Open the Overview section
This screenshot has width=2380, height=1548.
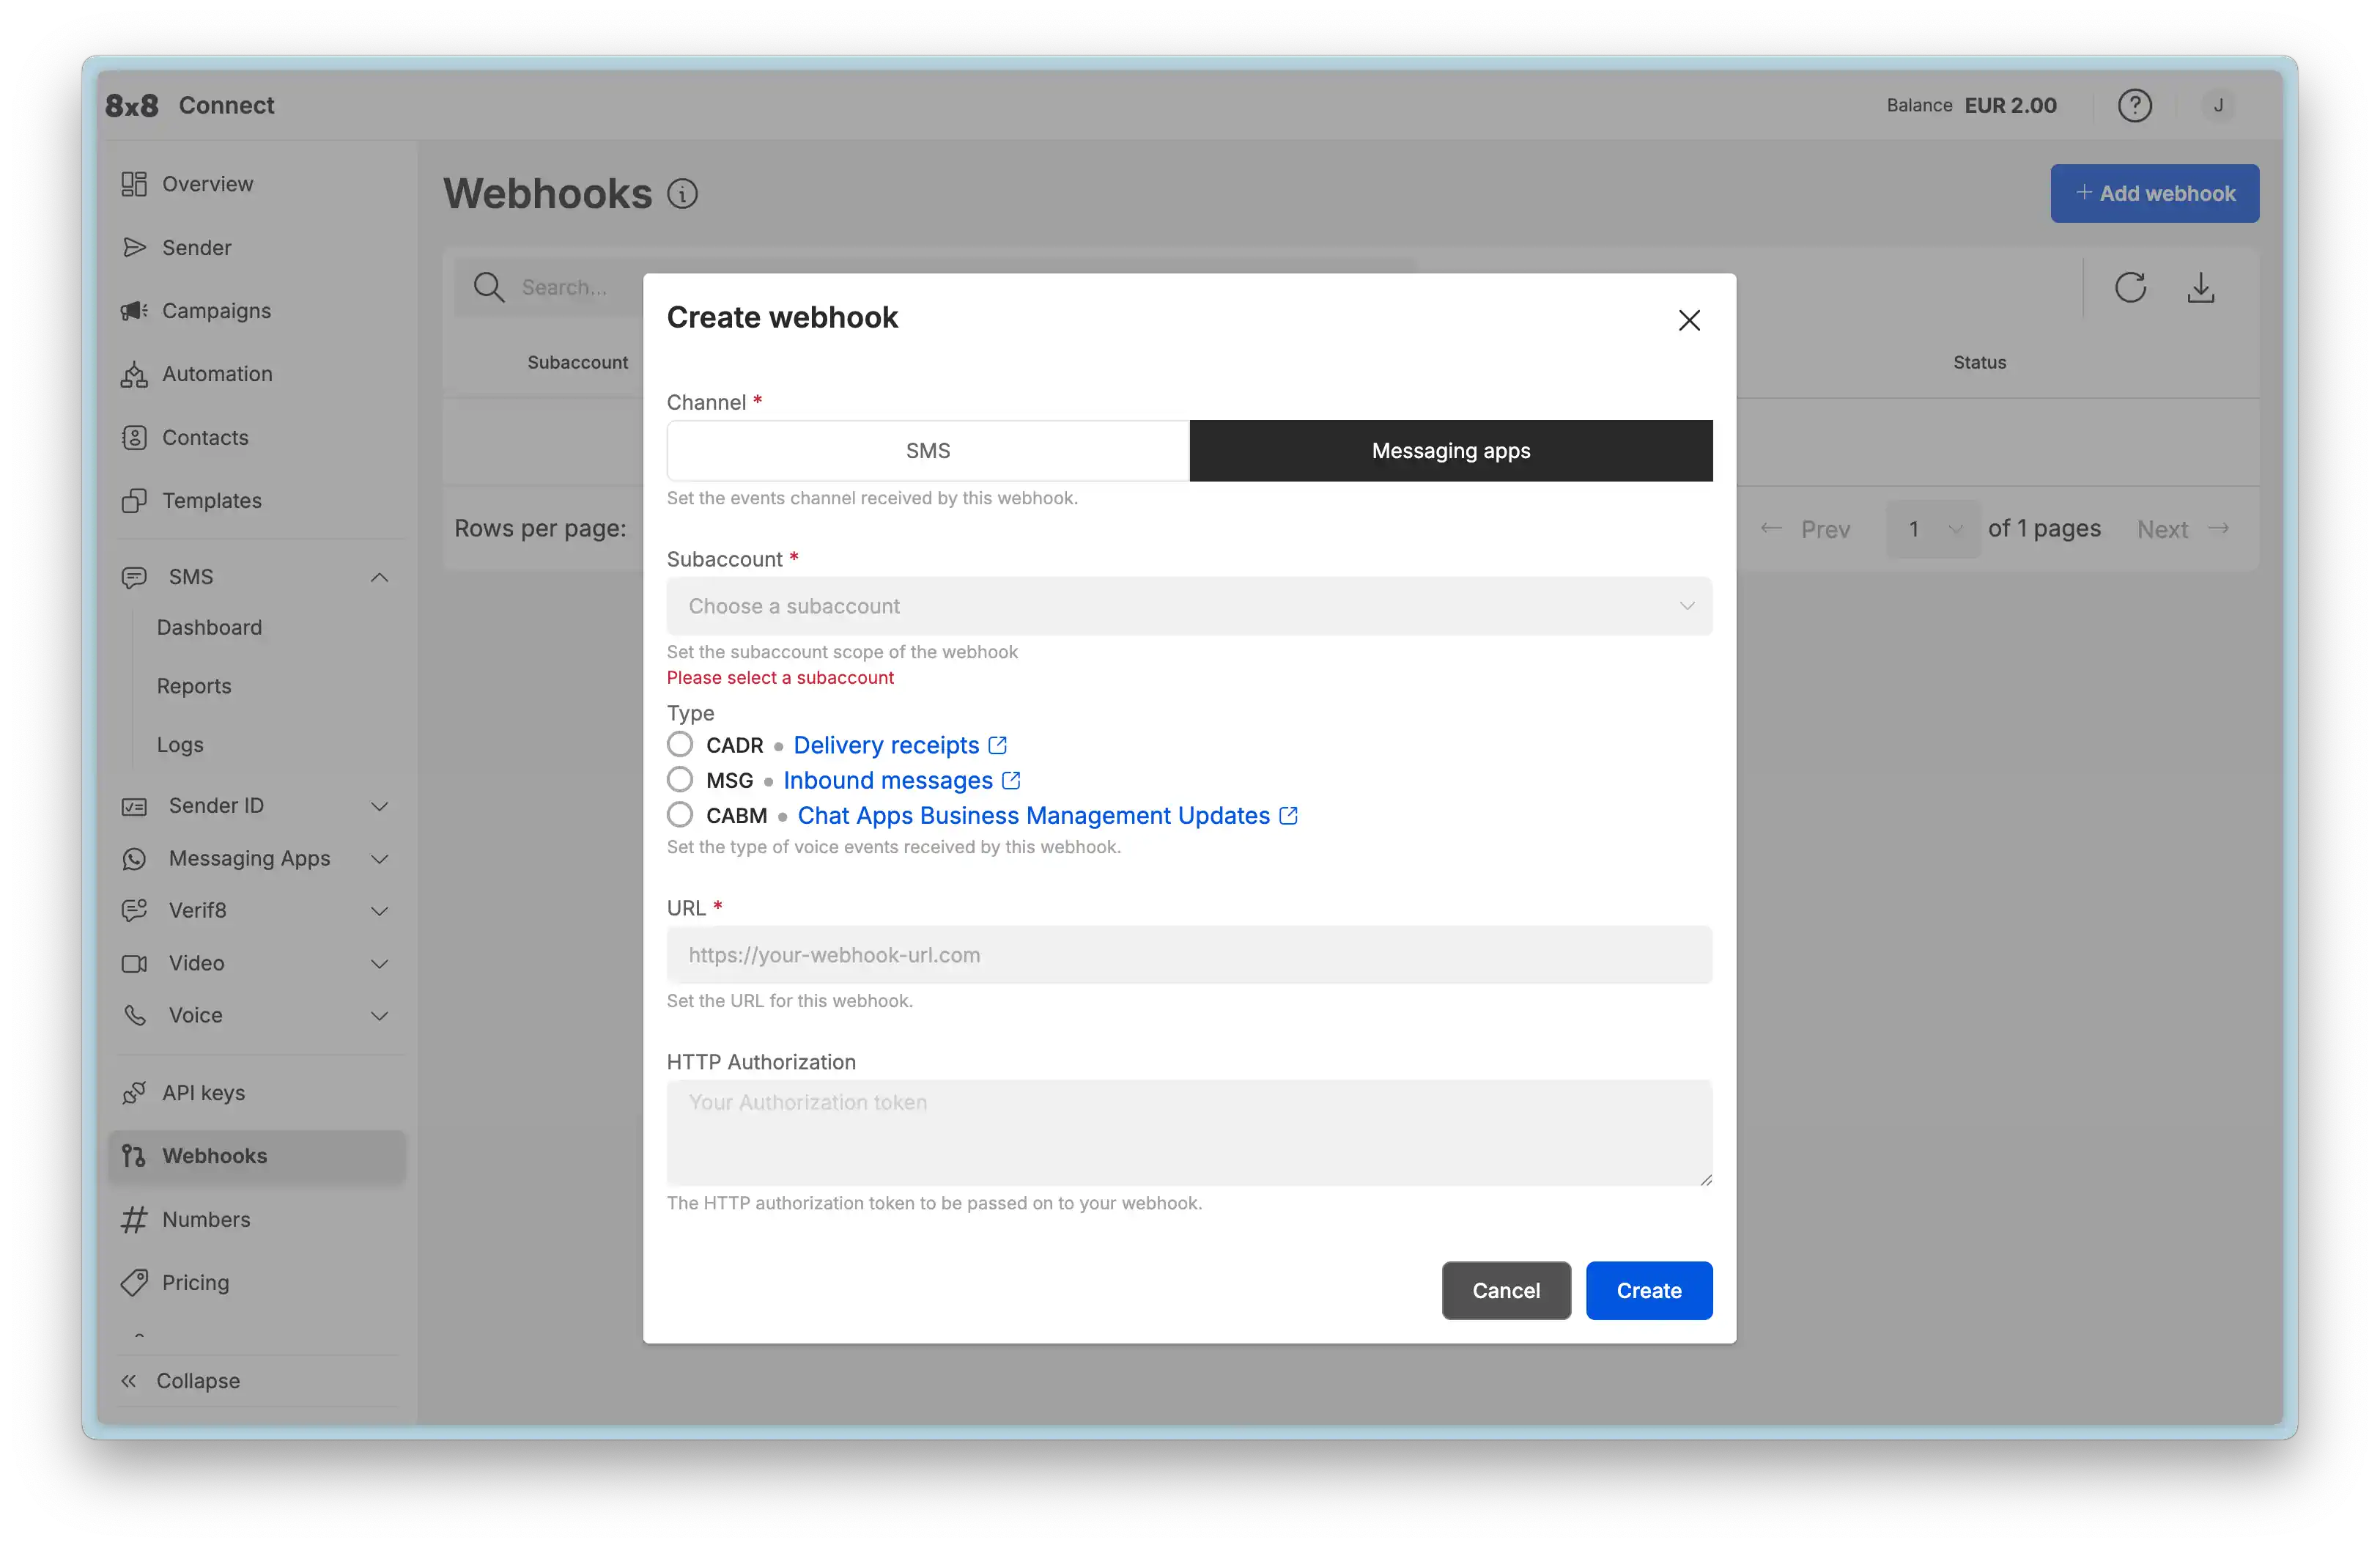[x=207, y=184]
